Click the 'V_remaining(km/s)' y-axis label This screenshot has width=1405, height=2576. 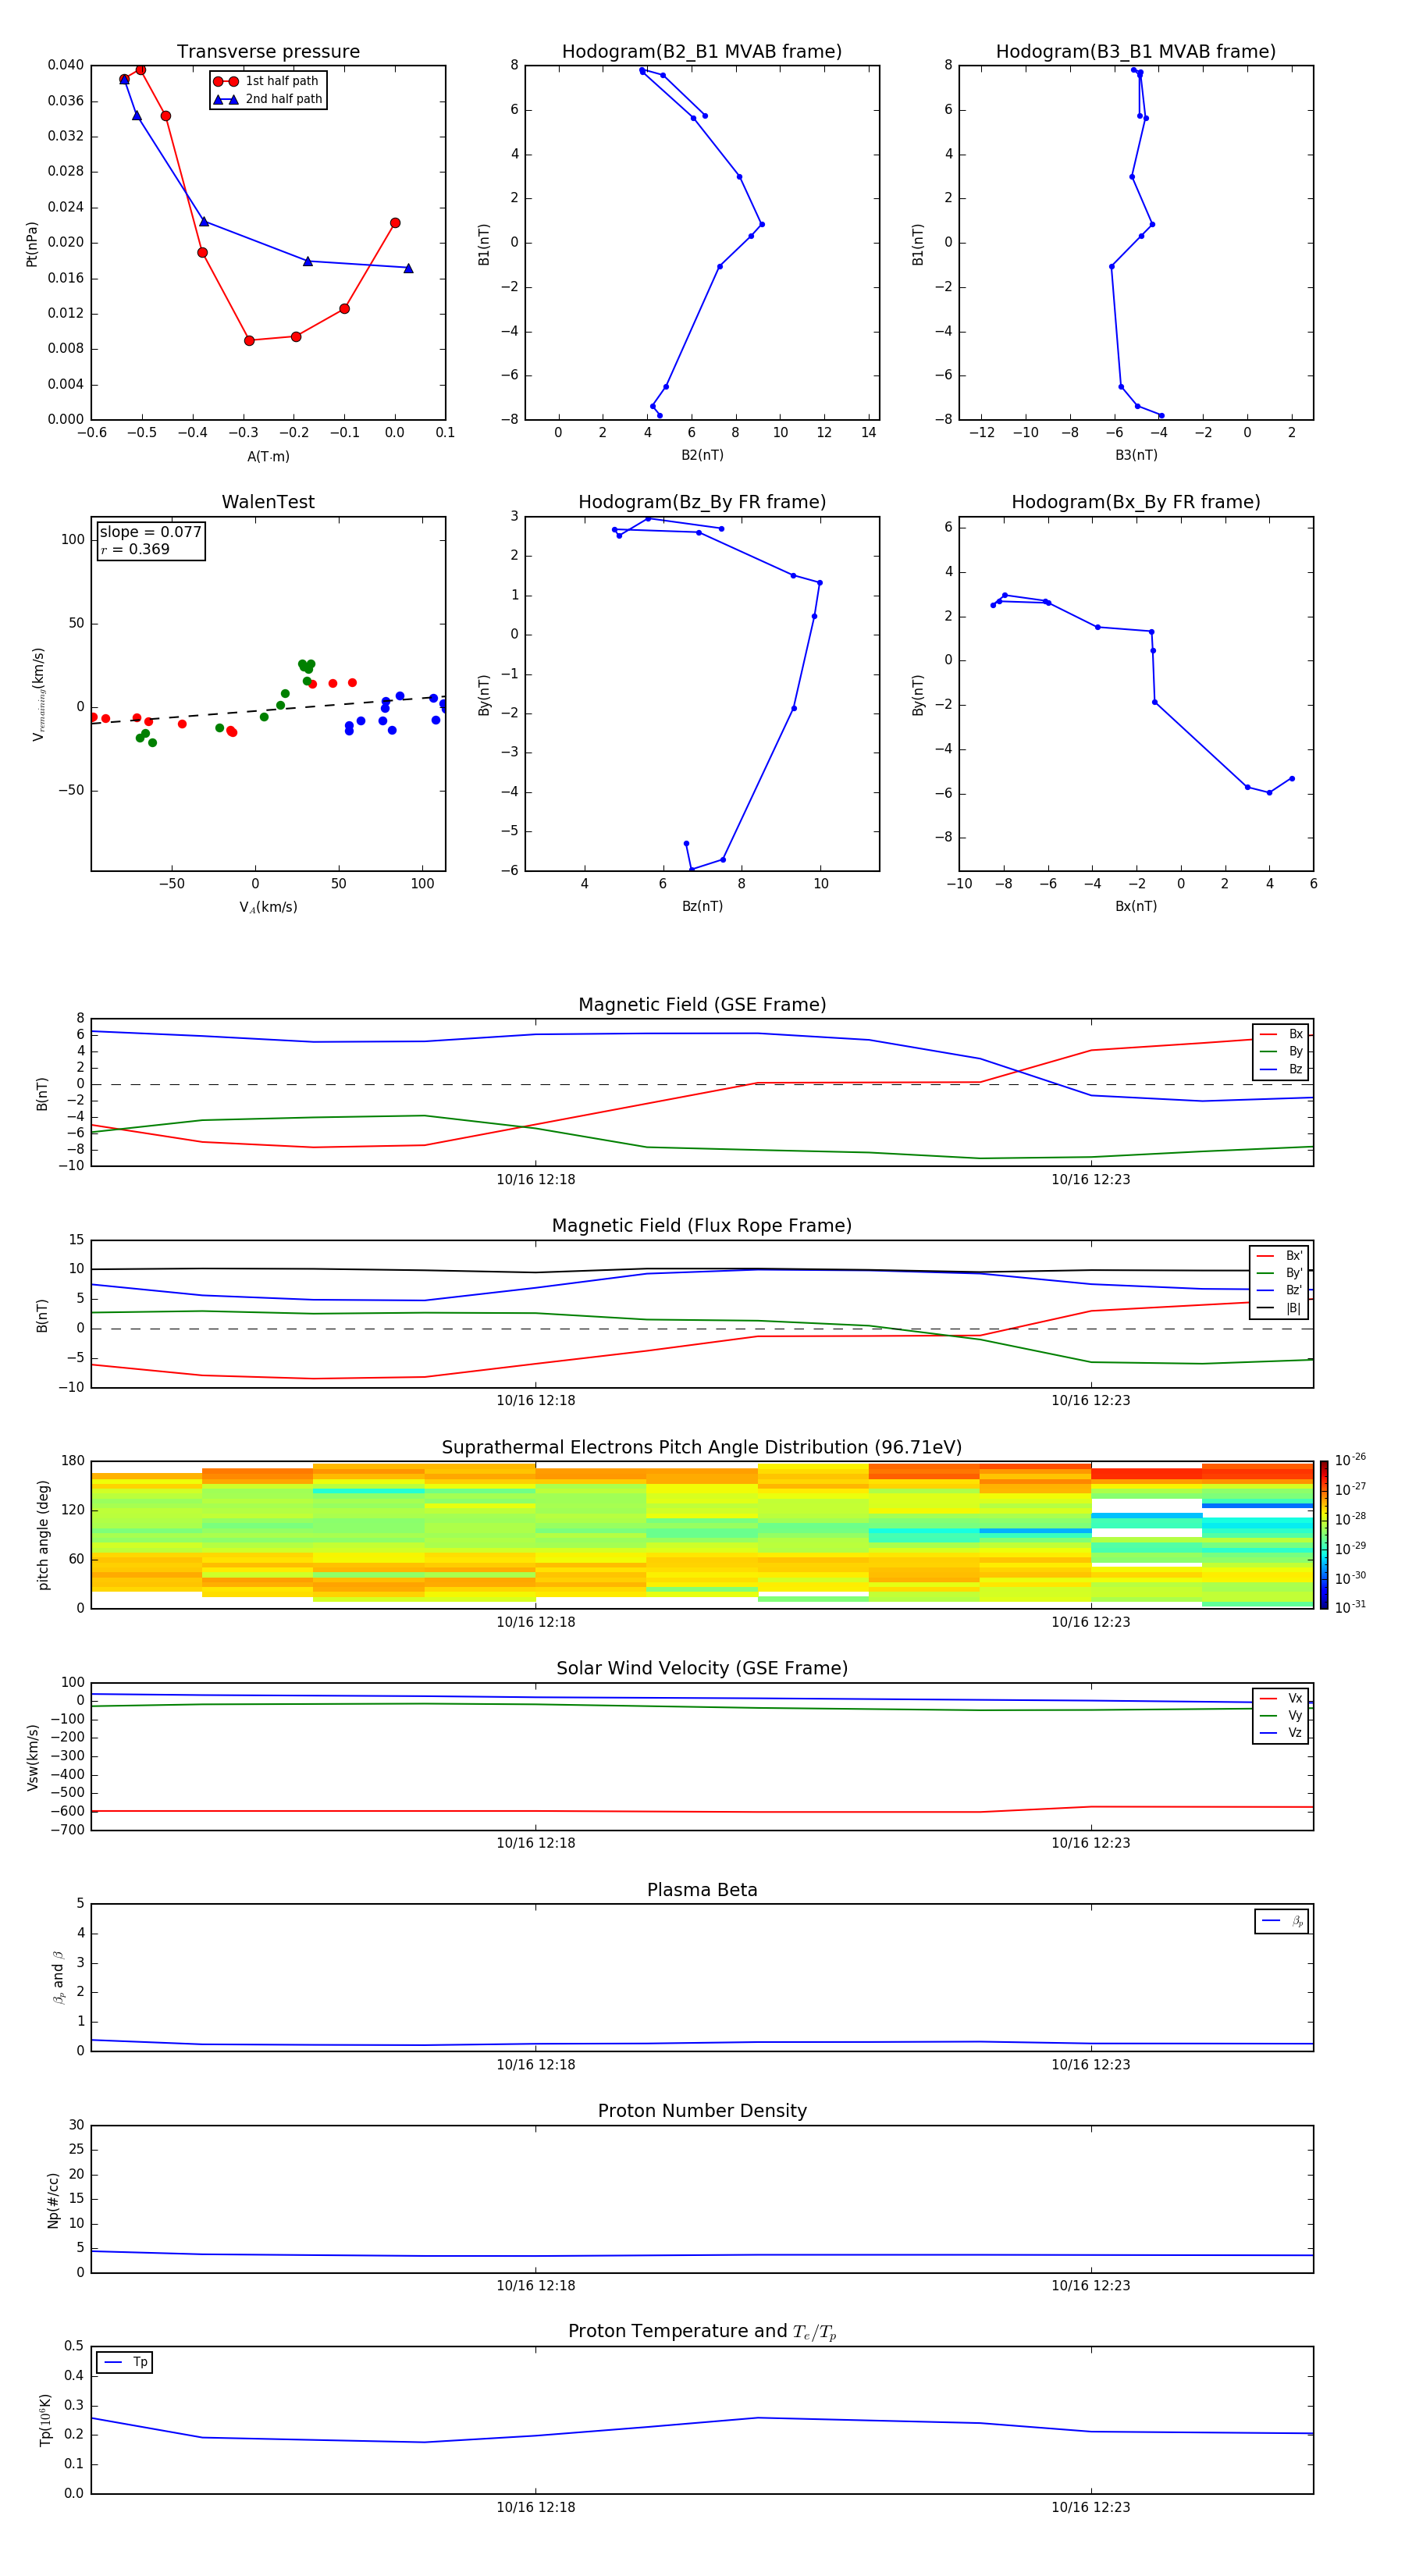tap(38, 694)
